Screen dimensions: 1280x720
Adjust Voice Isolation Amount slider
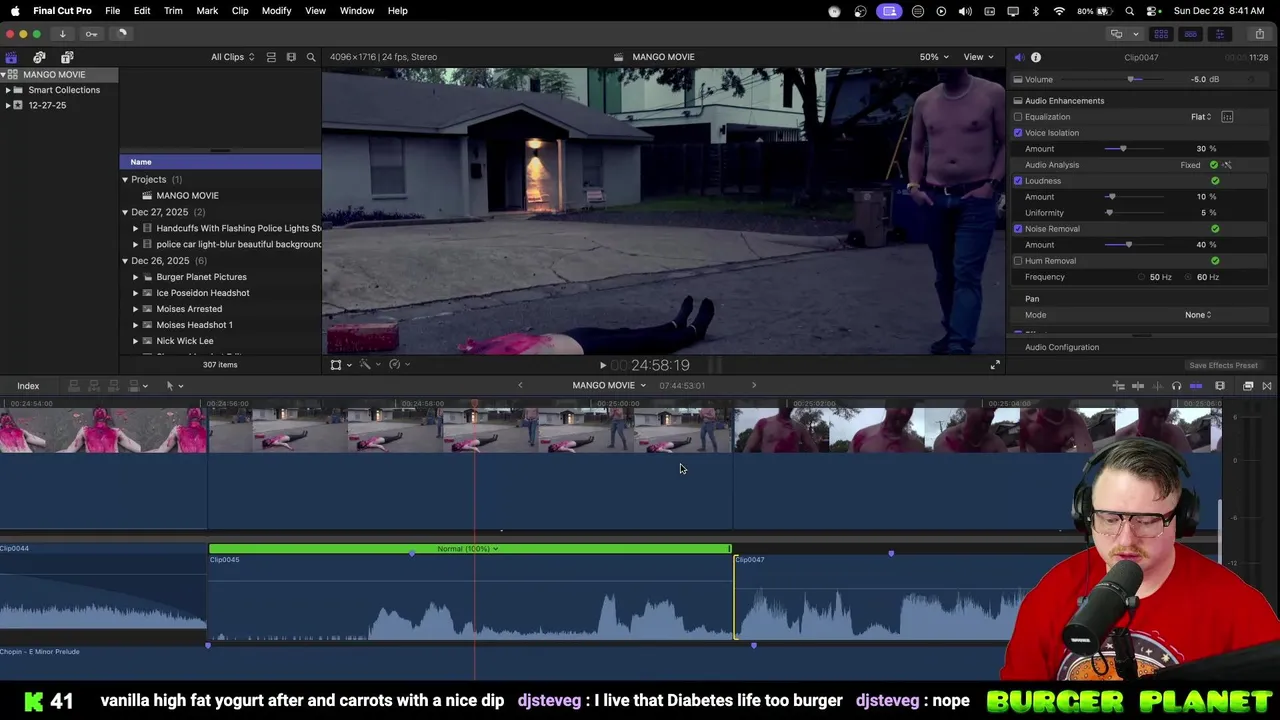pyautogui.click(x=1123, y=149)
